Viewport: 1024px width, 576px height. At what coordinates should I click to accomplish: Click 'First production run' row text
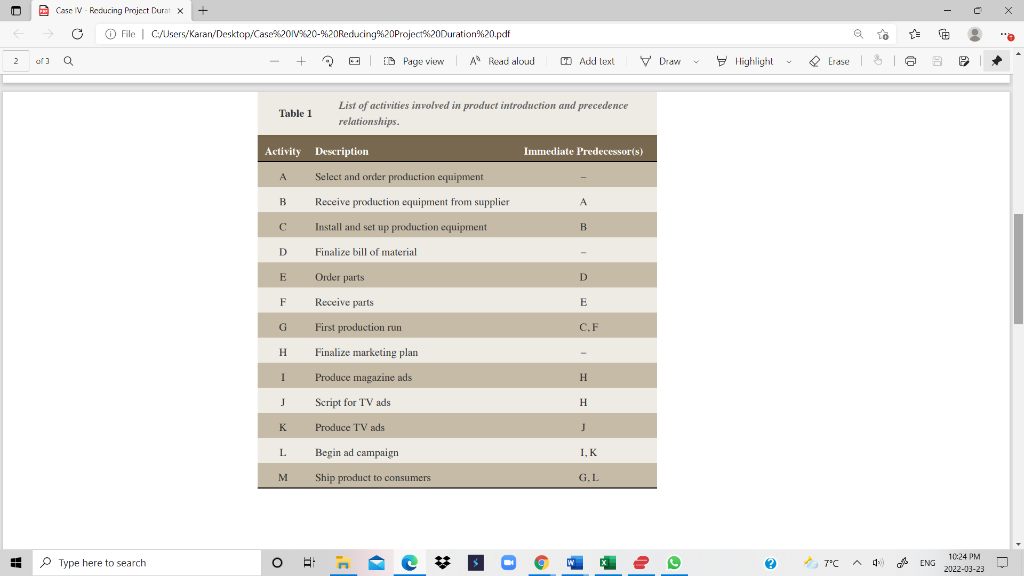click(358, 327)
